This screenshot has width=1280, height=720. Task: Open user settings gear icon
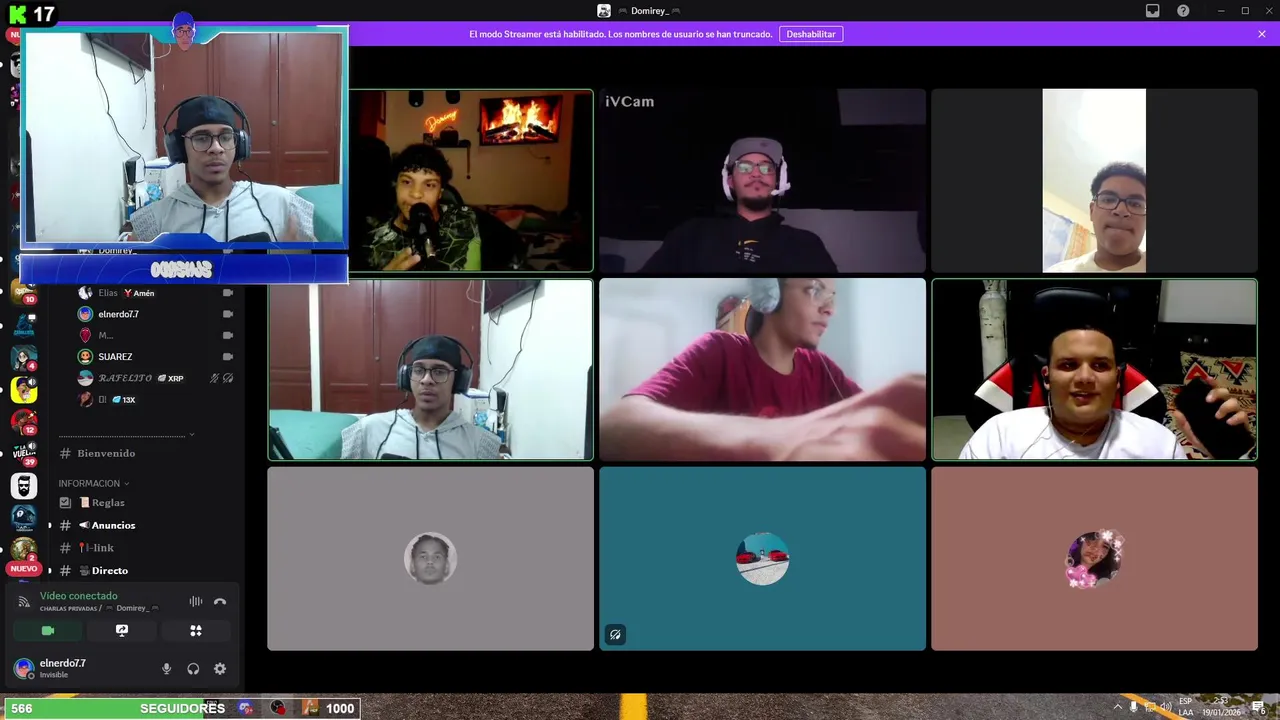220,669
